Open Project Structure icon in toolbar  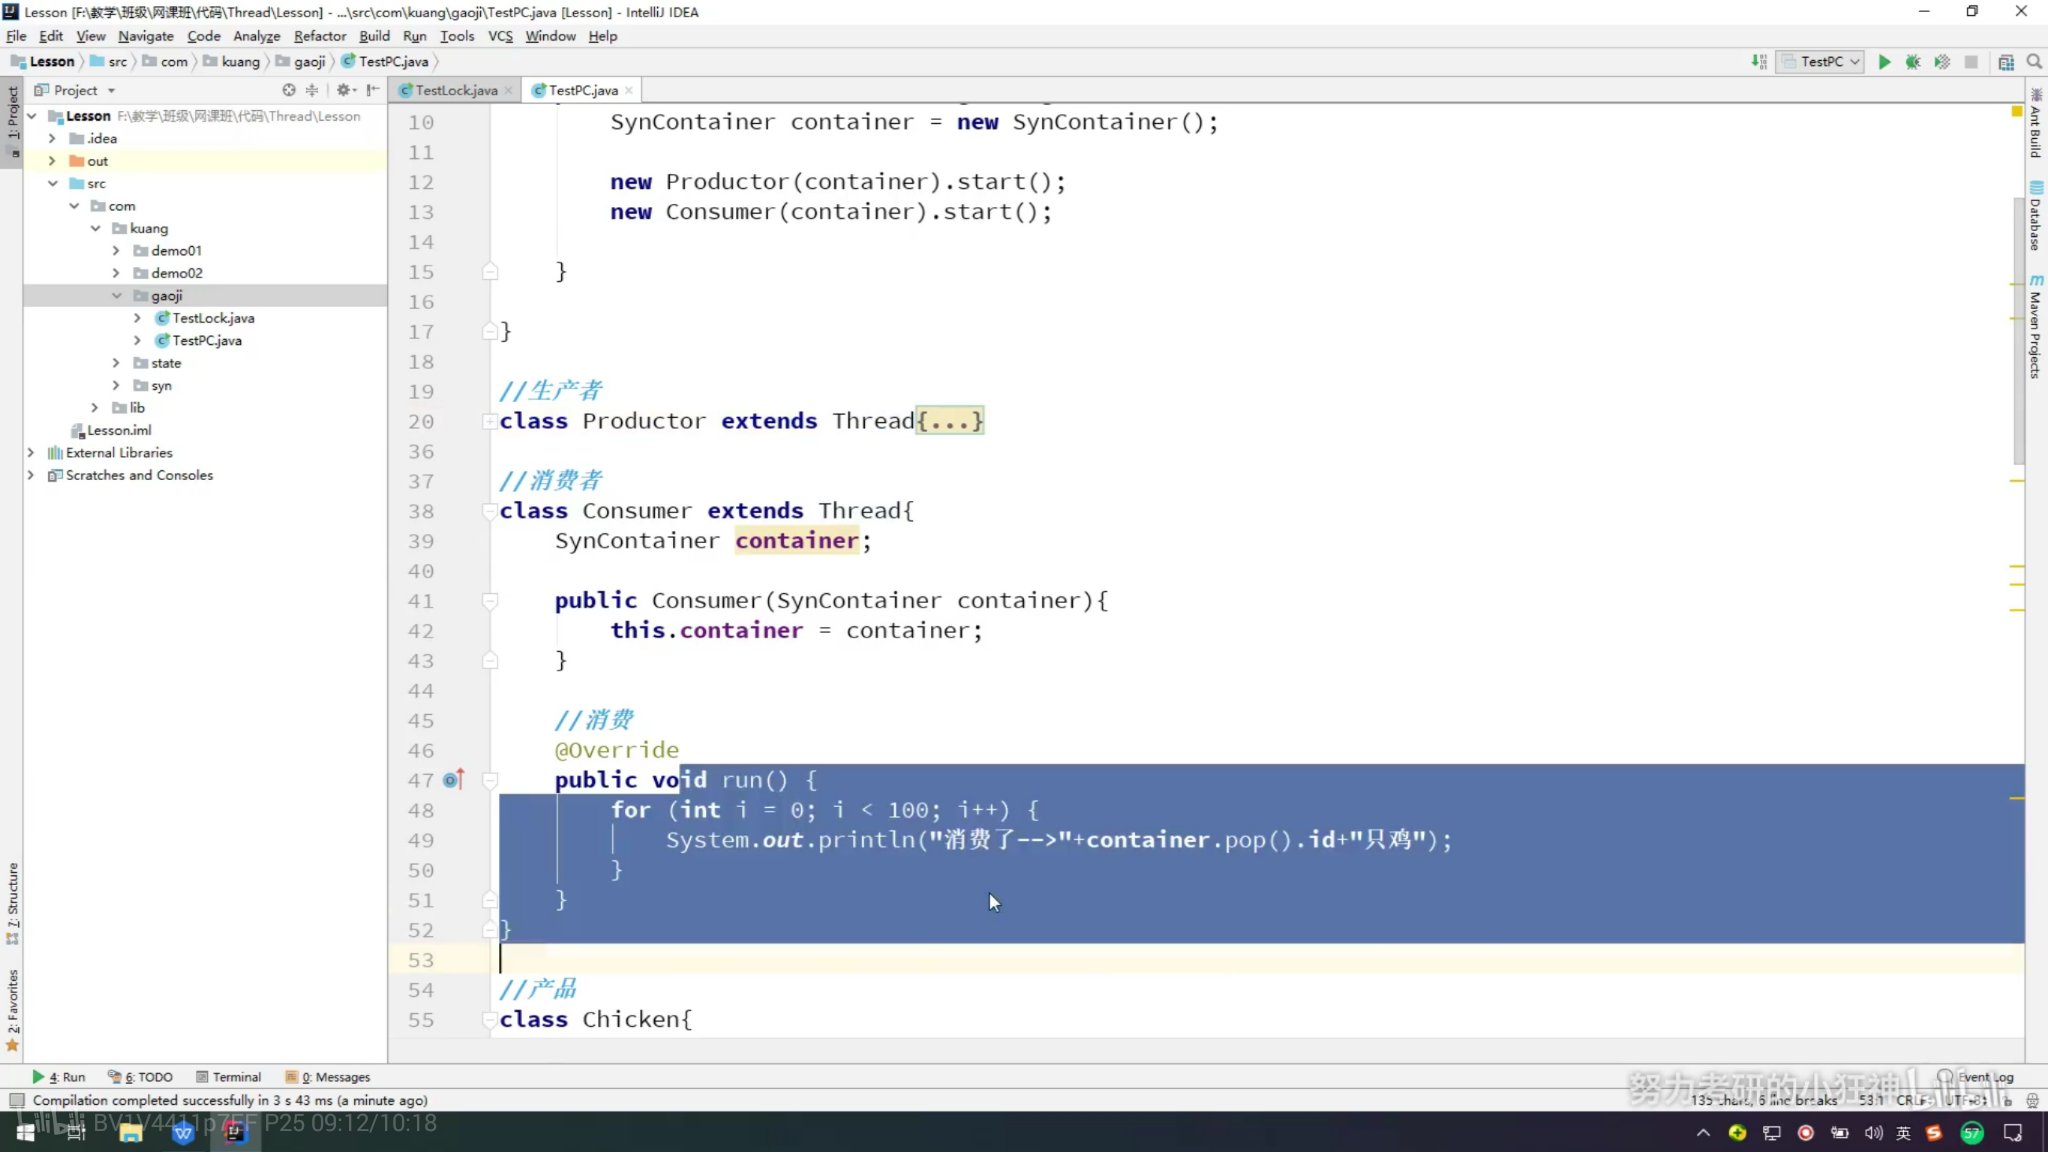(x=2006, y=62)
